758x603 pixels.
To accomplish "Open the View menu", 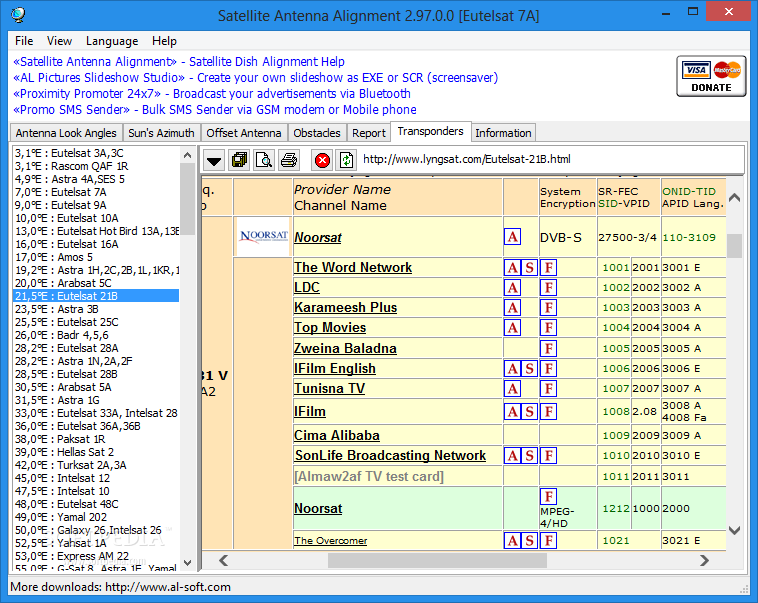I will (59, 41).
